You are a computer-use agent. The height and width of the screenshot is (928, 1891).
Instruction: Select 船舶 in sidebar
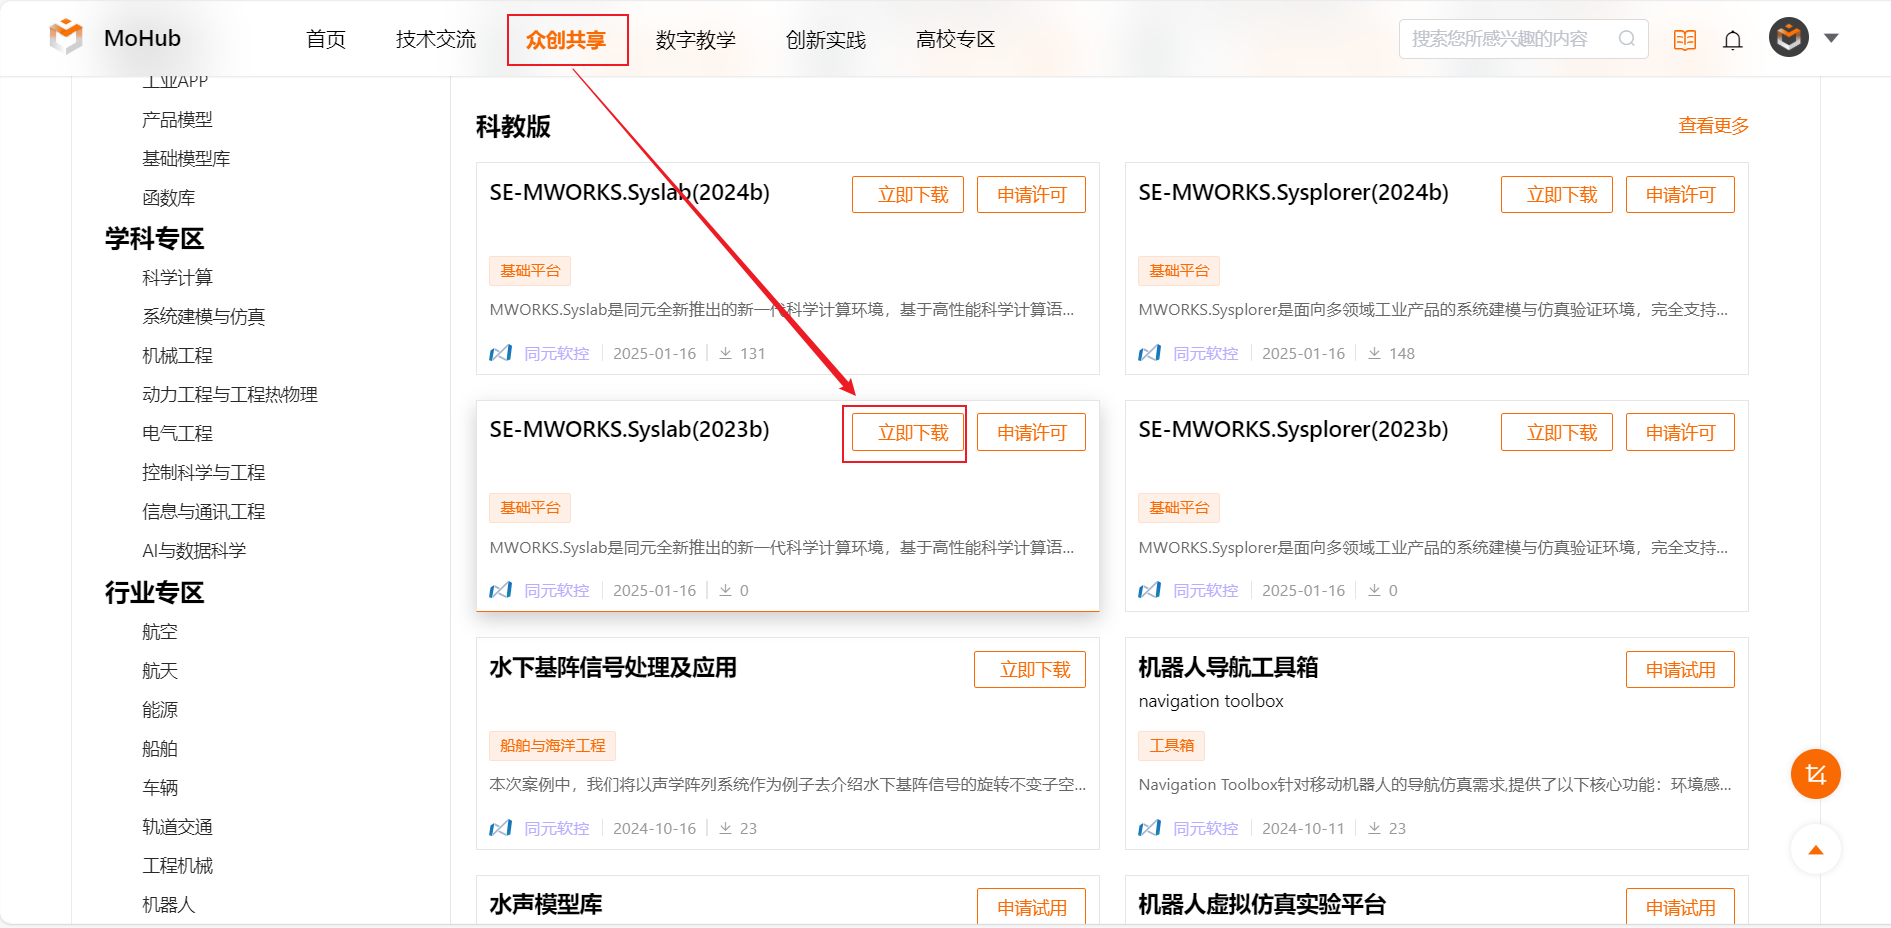click(160, 748)
